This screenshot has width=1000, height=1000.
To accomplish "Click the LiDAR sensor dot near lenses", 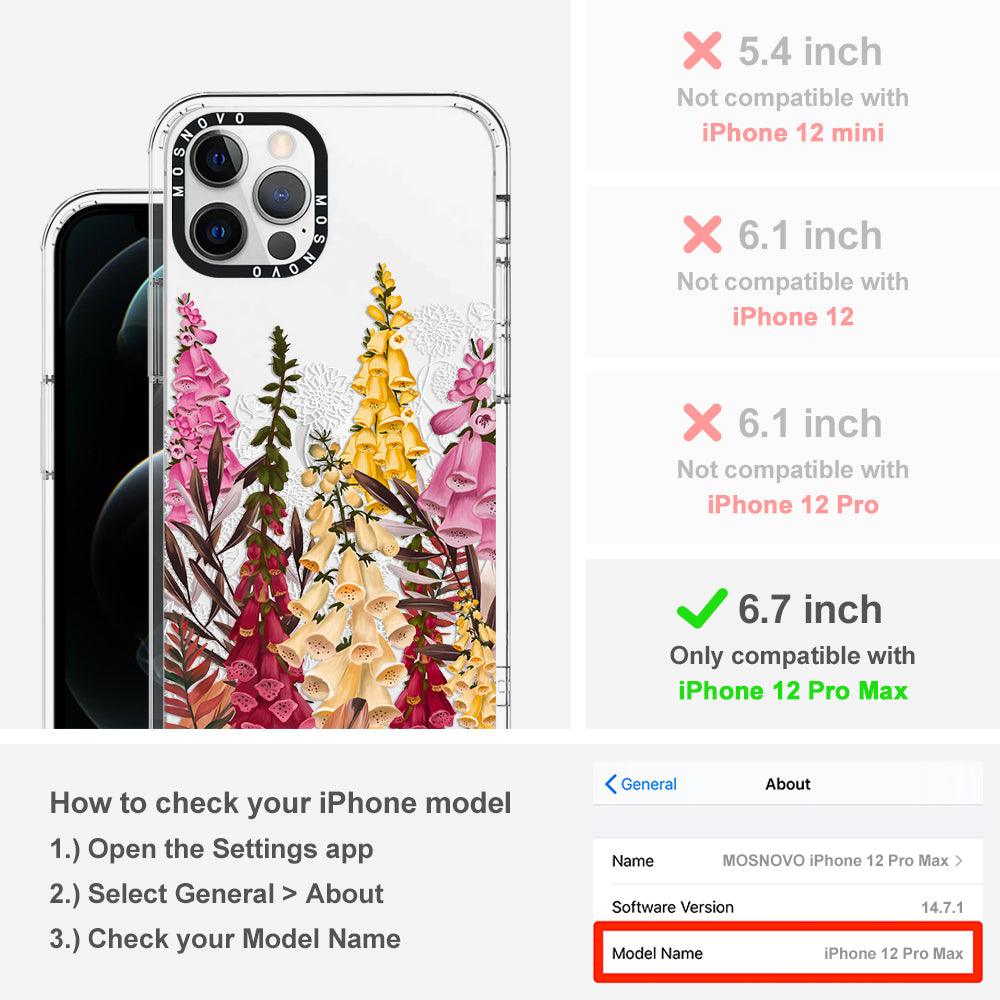I will click(x=281, y=245).
